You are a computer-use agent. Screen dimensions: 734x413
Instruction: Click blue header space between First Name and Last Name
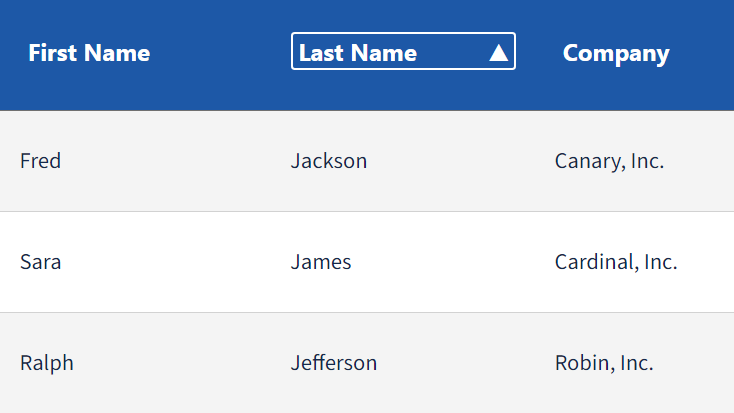click(220, 53)
